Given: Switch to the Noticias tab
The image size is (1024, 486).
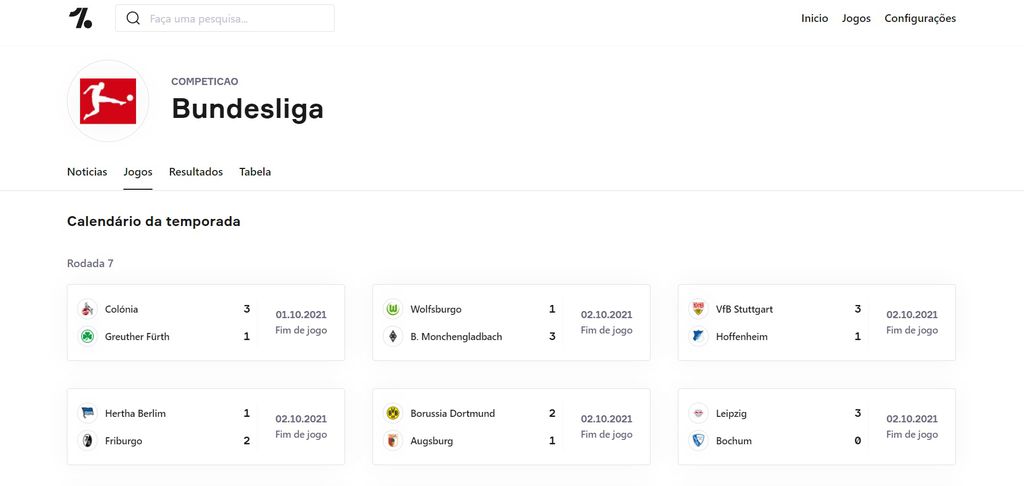Looking at the screenshot, I should click(87, 172).
